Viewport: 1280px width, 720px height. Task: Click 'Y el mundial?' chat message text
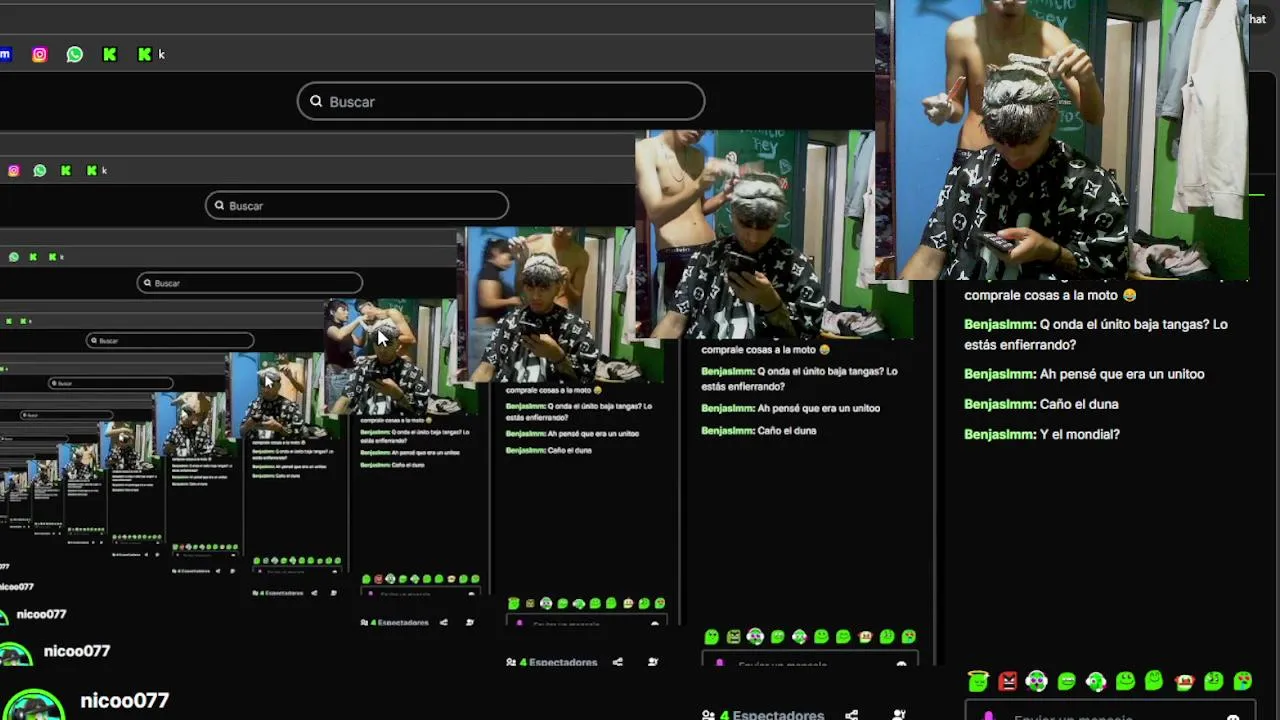(1080, 434)
